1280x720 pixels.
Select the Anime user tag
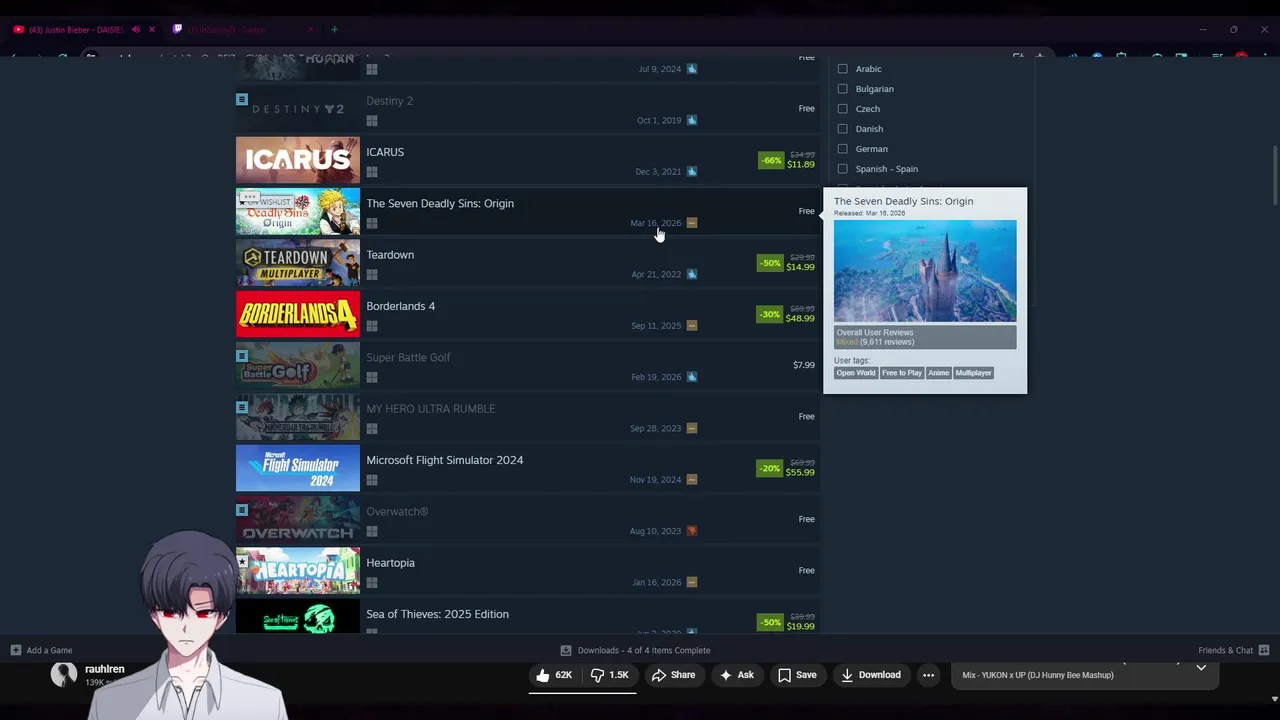(938, 373)
